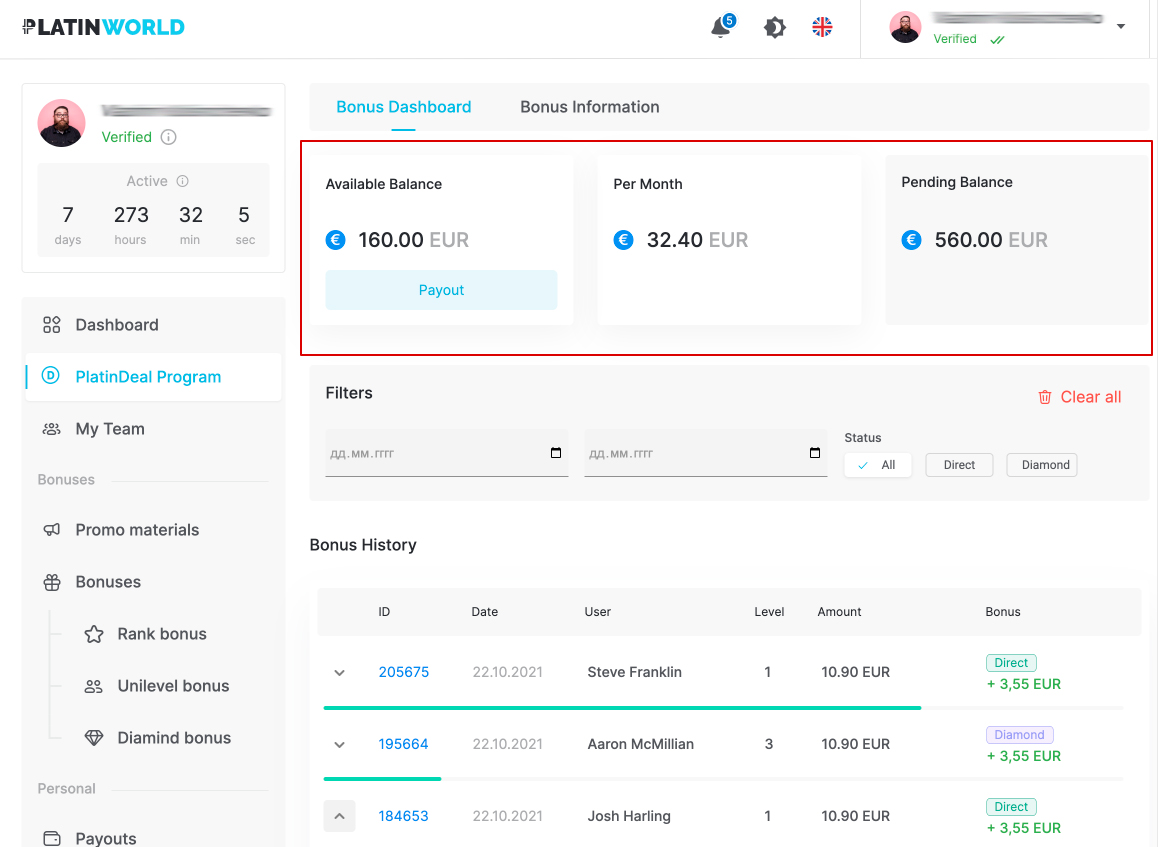Image resolution: width=1158 pixels, height=847 pixels.
Task: Enable the Diamond status filter
Action: point(1042,465)
